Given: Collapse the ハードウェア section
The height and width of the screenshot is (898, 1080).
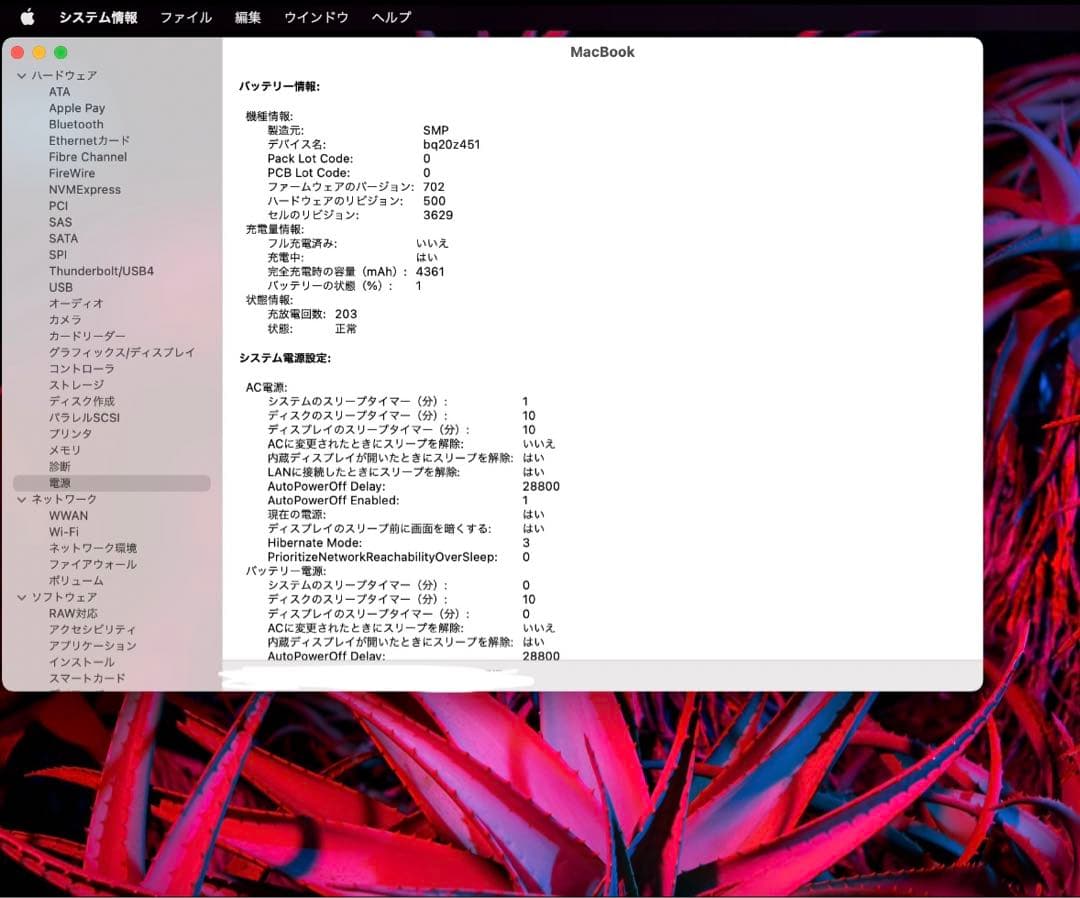Looking at the screenshot, I should pyautogui.click(x=21, y=75).
